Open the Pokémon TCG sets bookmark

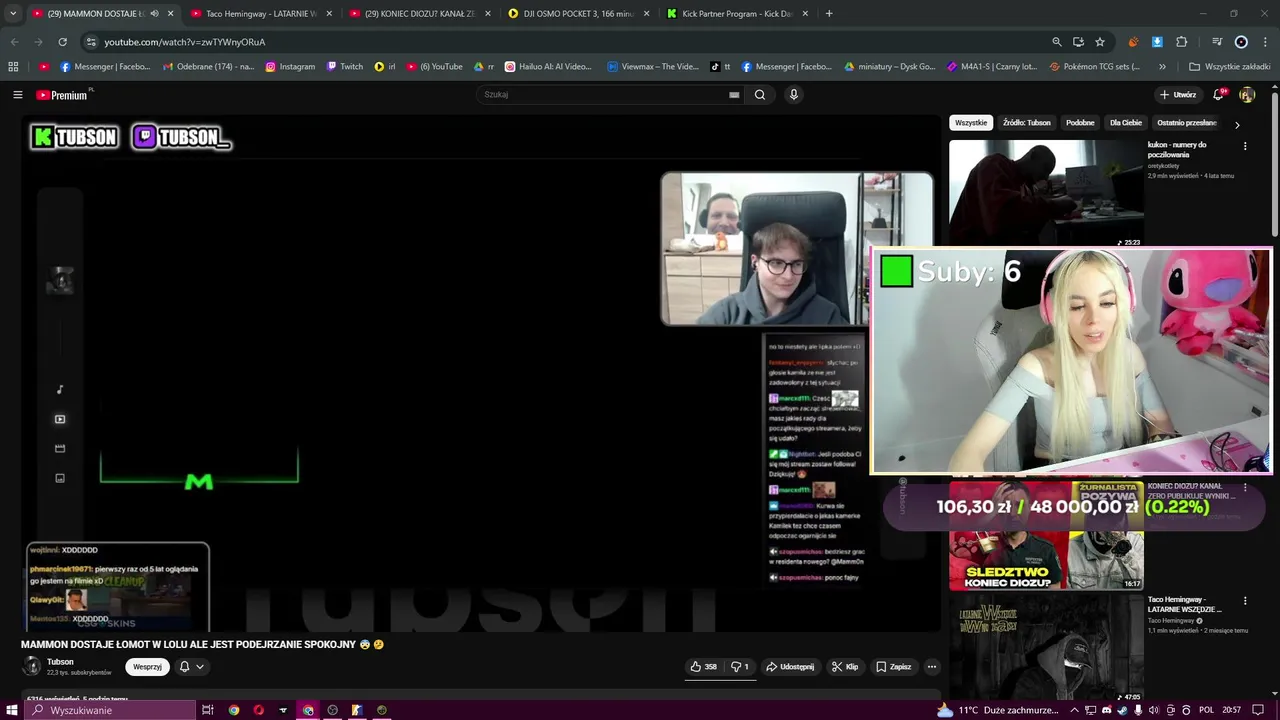1095,67
